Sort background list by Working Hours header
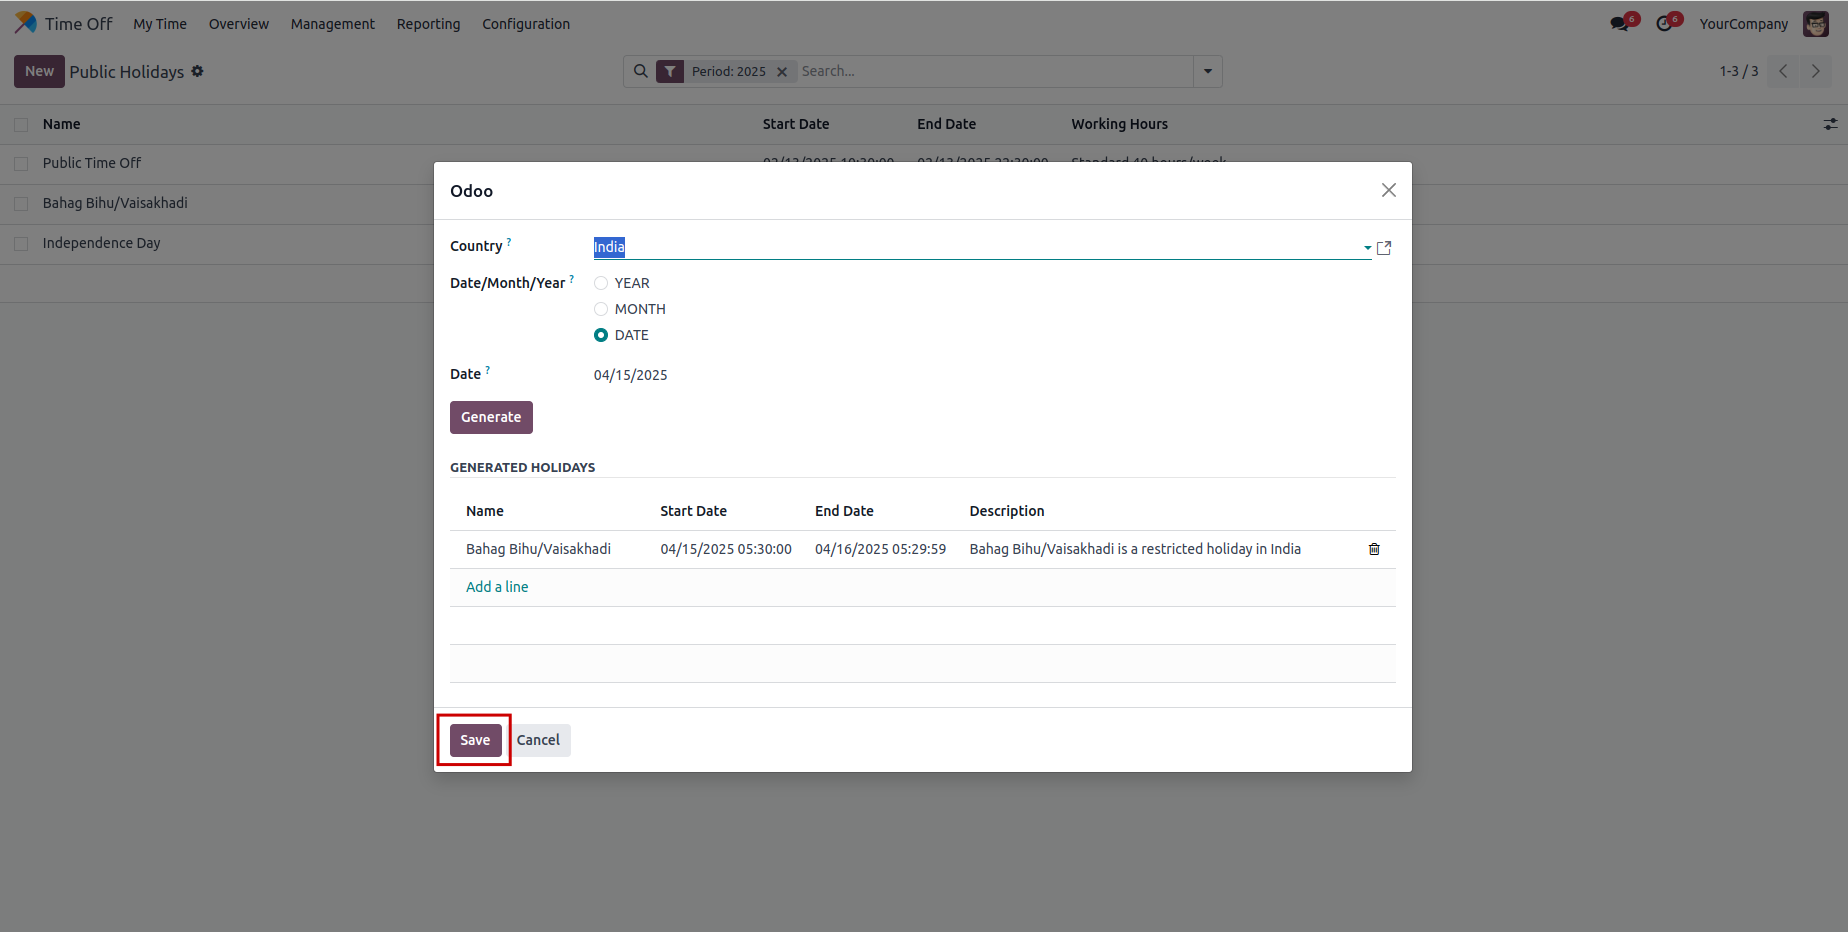Viewport: 1848px width, 932px height. coord(1119,124)
